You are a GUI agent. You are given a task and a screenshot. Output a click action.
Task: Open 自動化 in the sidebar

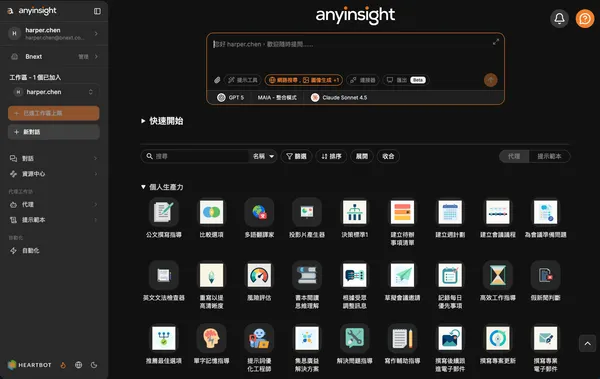54,250
